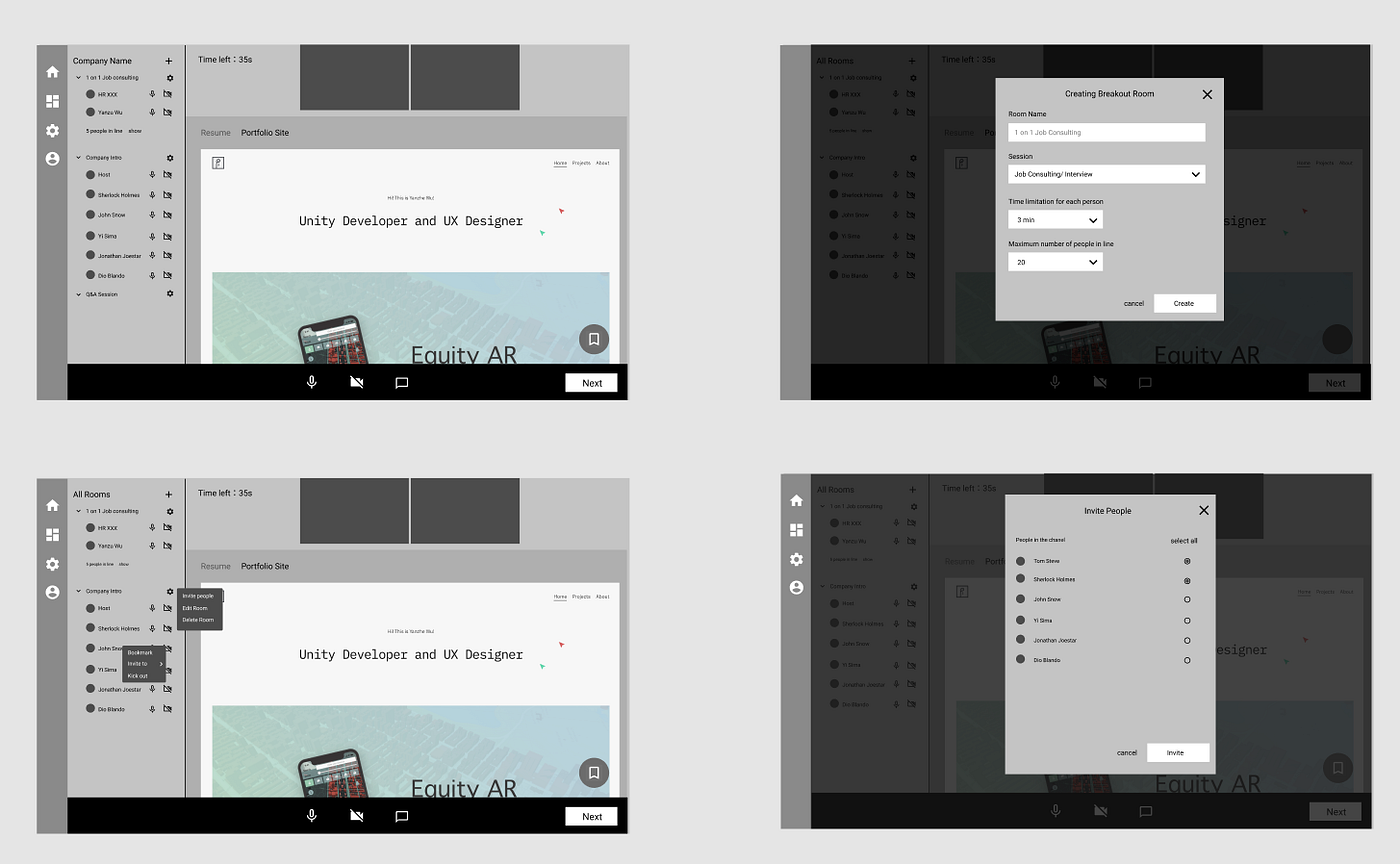Click round bookmark button in Company Name screen
This screenshot has height=864, width=1400.
pos(594,339)
